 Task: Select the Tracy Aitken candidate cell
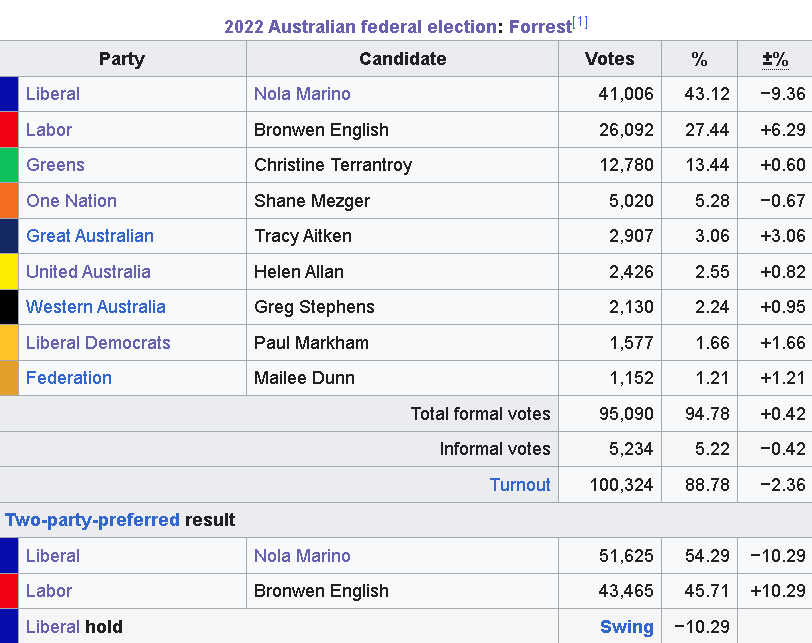pyautogui.click(x=402, y=236)
